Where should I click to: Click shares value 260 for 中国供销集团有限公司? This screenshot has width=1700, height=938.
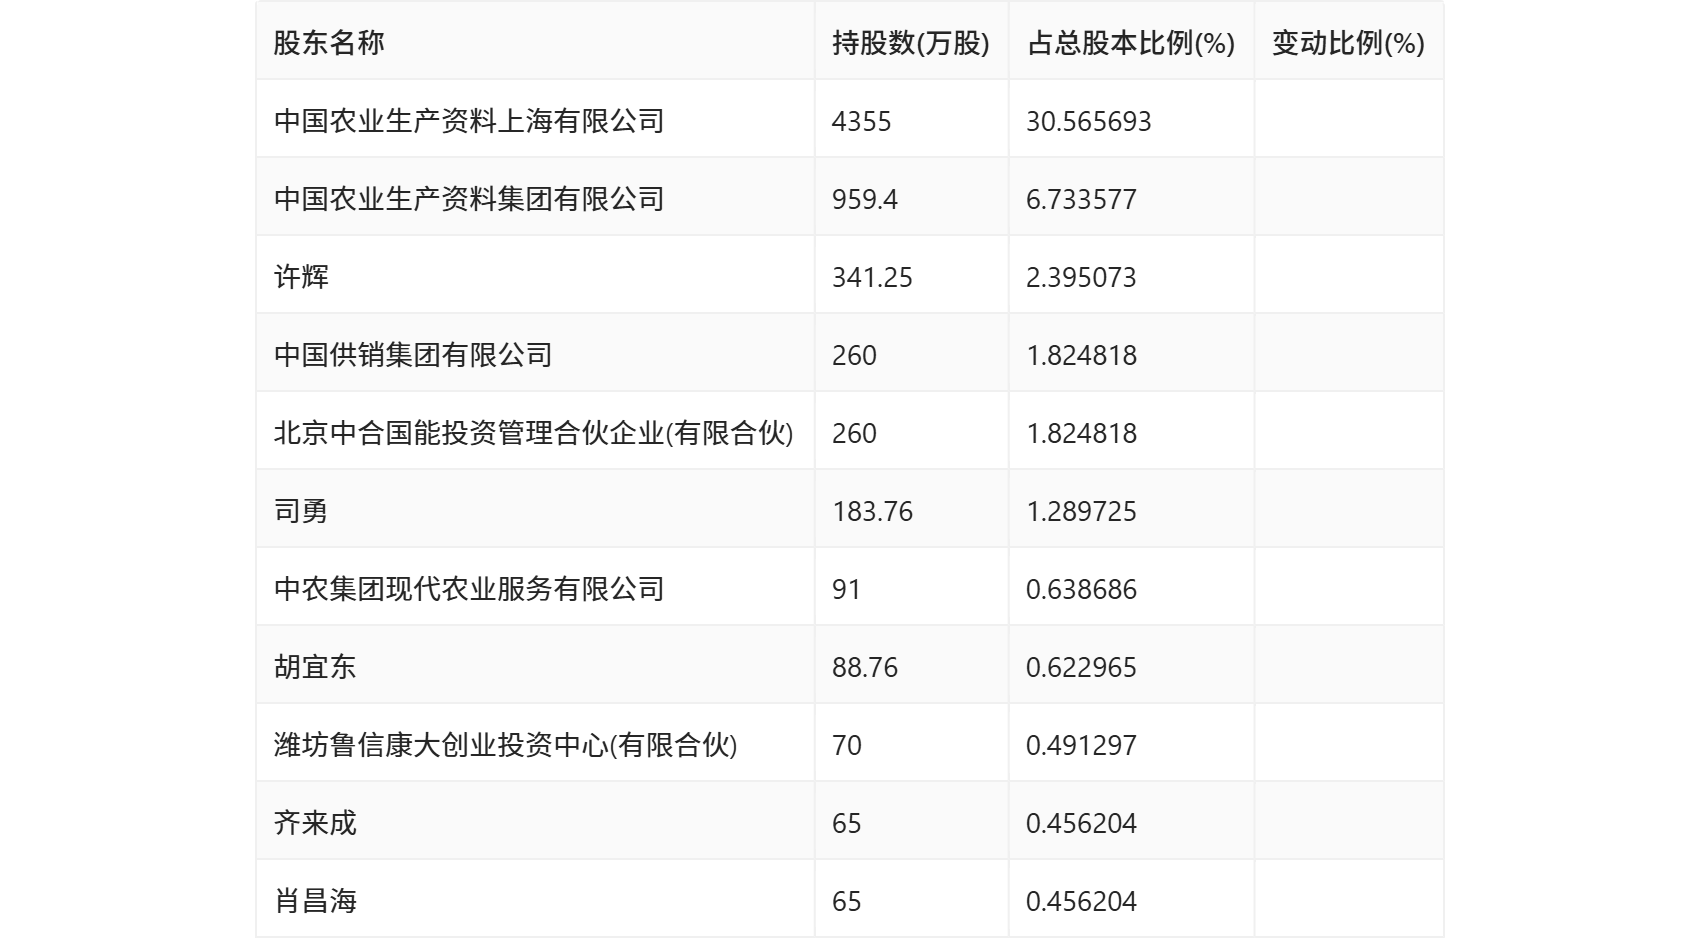[854, 355]
